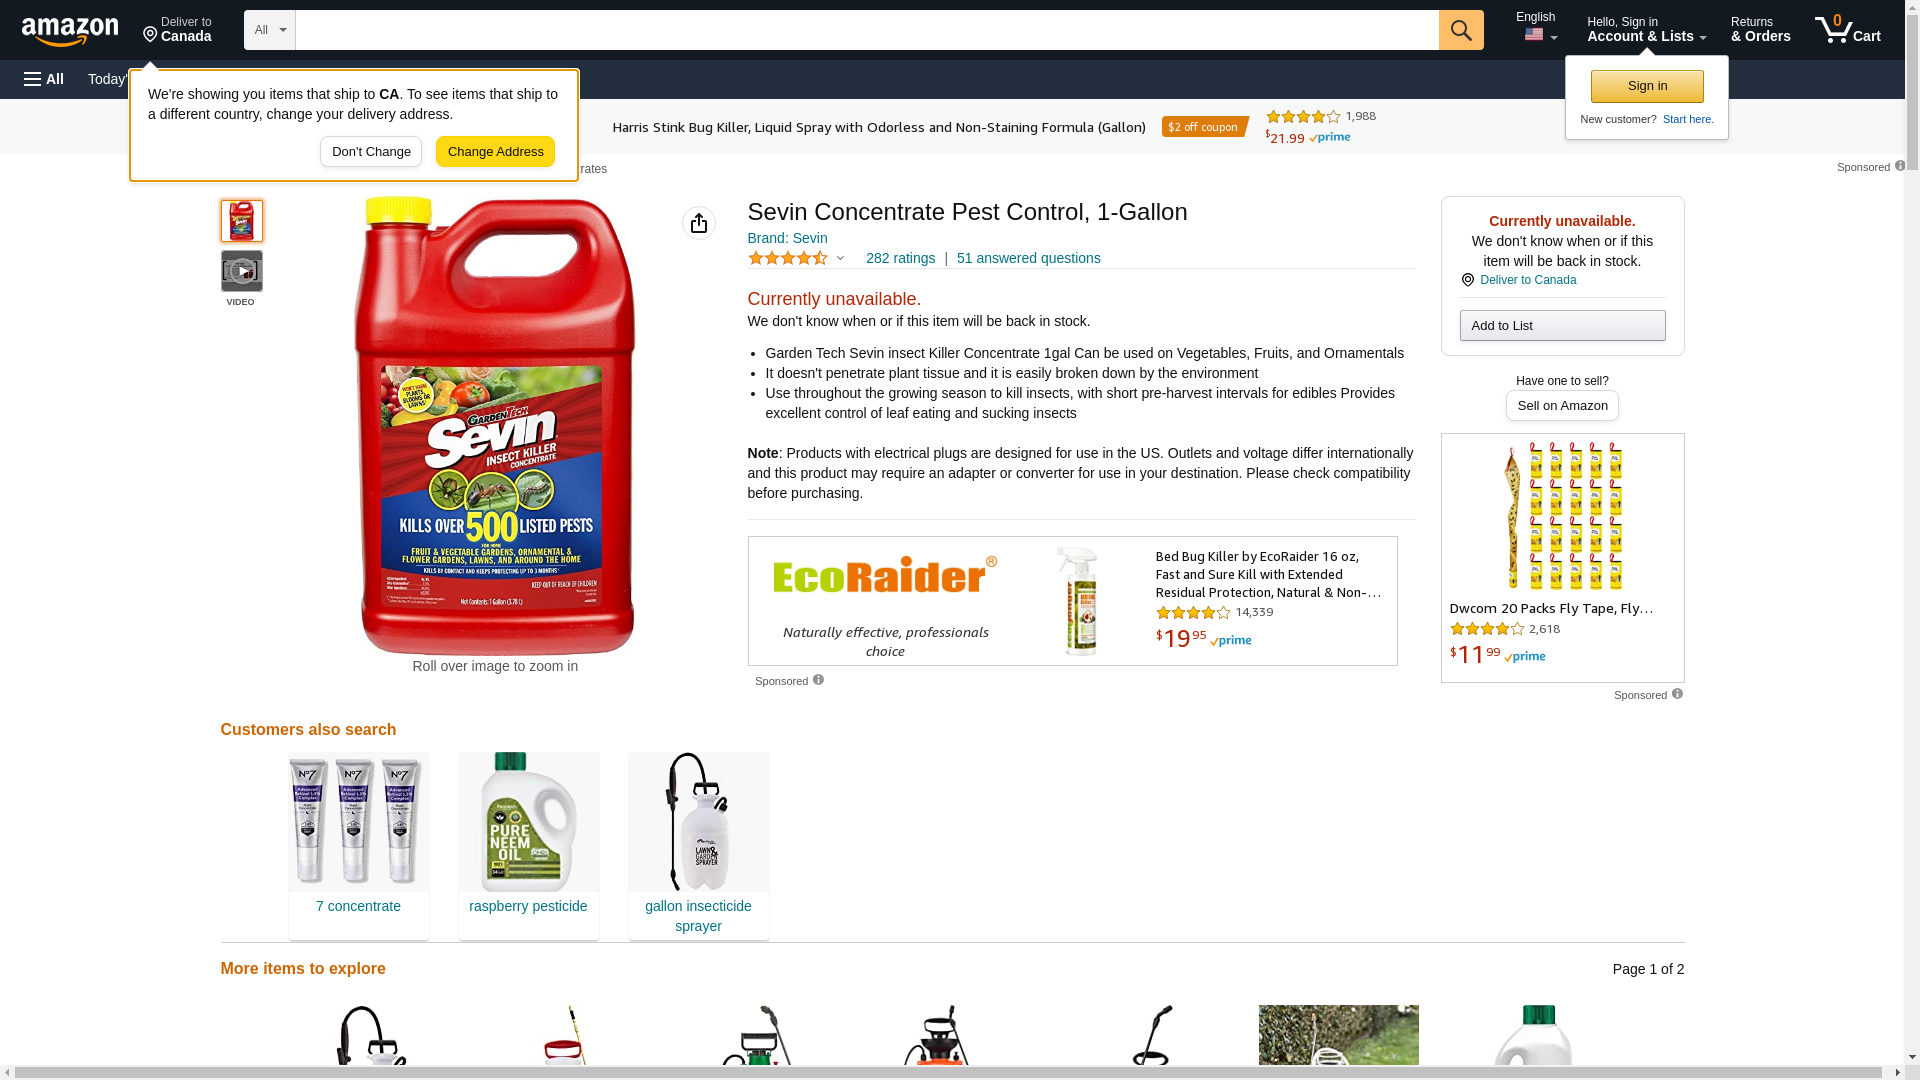Open the share icon beside product image

[x=699, y=223]
